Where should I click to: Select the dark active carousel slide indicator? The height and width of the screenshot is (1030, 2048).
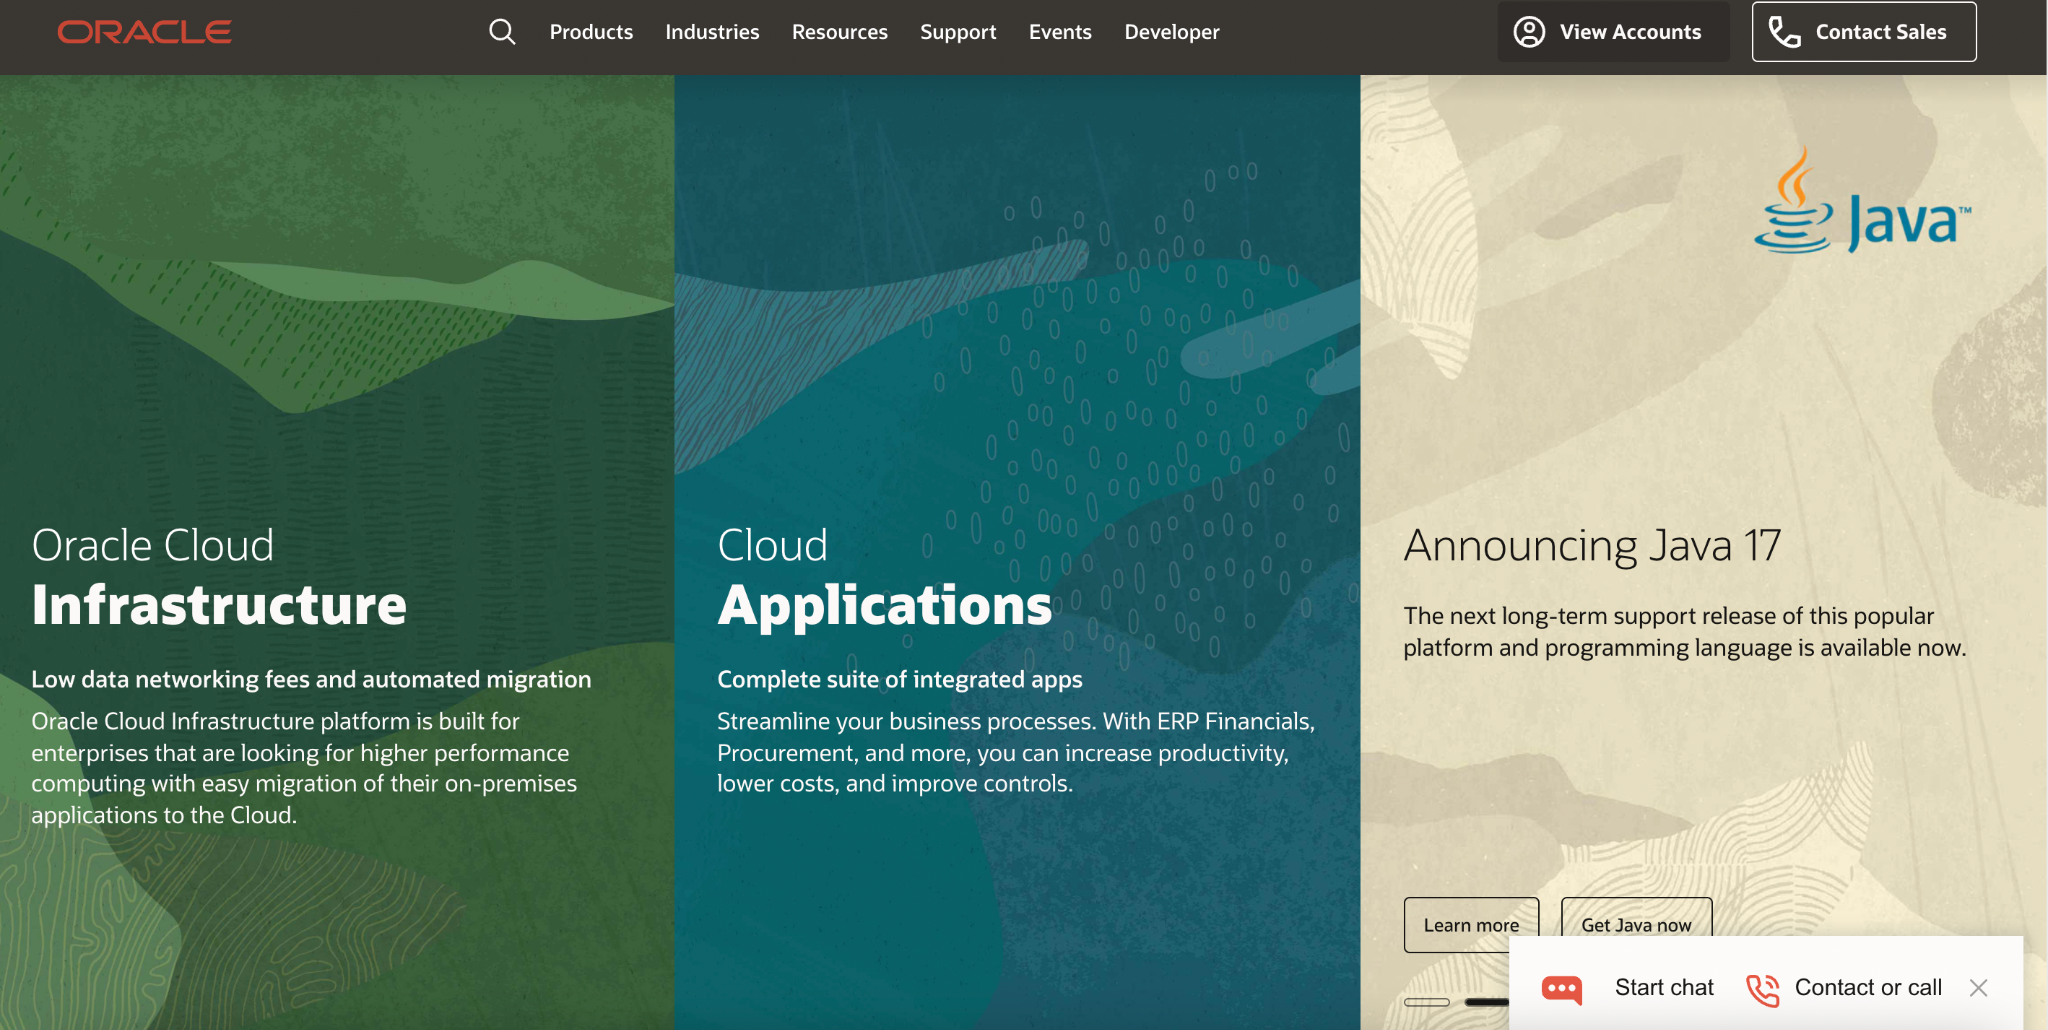[1487, 1002]
